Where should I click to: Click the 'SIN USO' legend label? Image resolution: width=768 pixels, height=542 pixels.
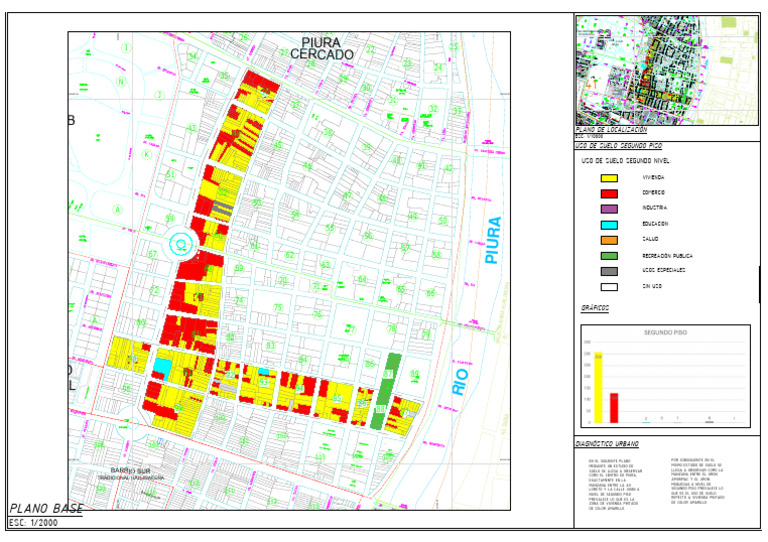tap(651, 286)
